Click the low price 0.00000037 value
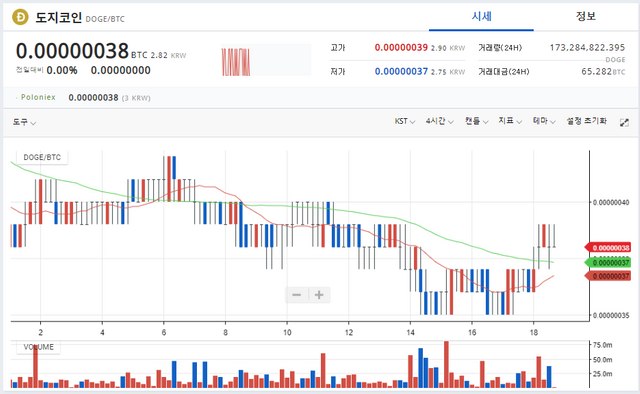Screen dimensions: 640x394 [401, 71]
